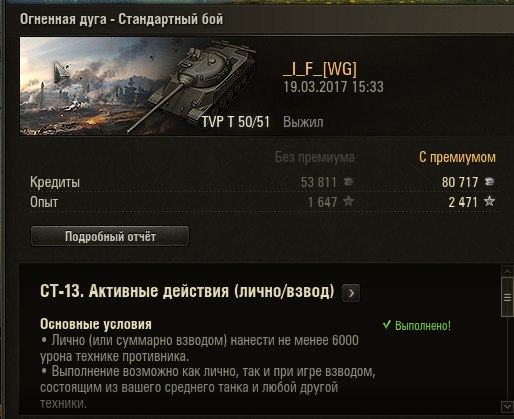This screenshot has height=419, width=514.
Task: Click the Кредиты row label
Action: [x=55, y=182]
